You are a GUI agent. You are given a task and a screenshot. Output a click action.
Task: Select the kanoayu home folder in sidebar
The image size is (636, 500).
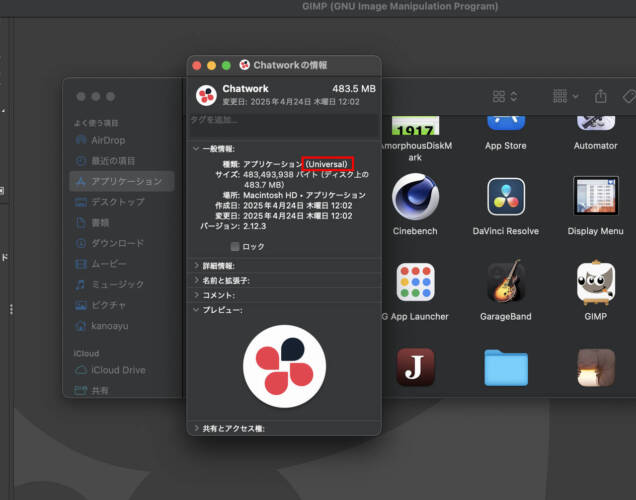click(x=122, y=326)
